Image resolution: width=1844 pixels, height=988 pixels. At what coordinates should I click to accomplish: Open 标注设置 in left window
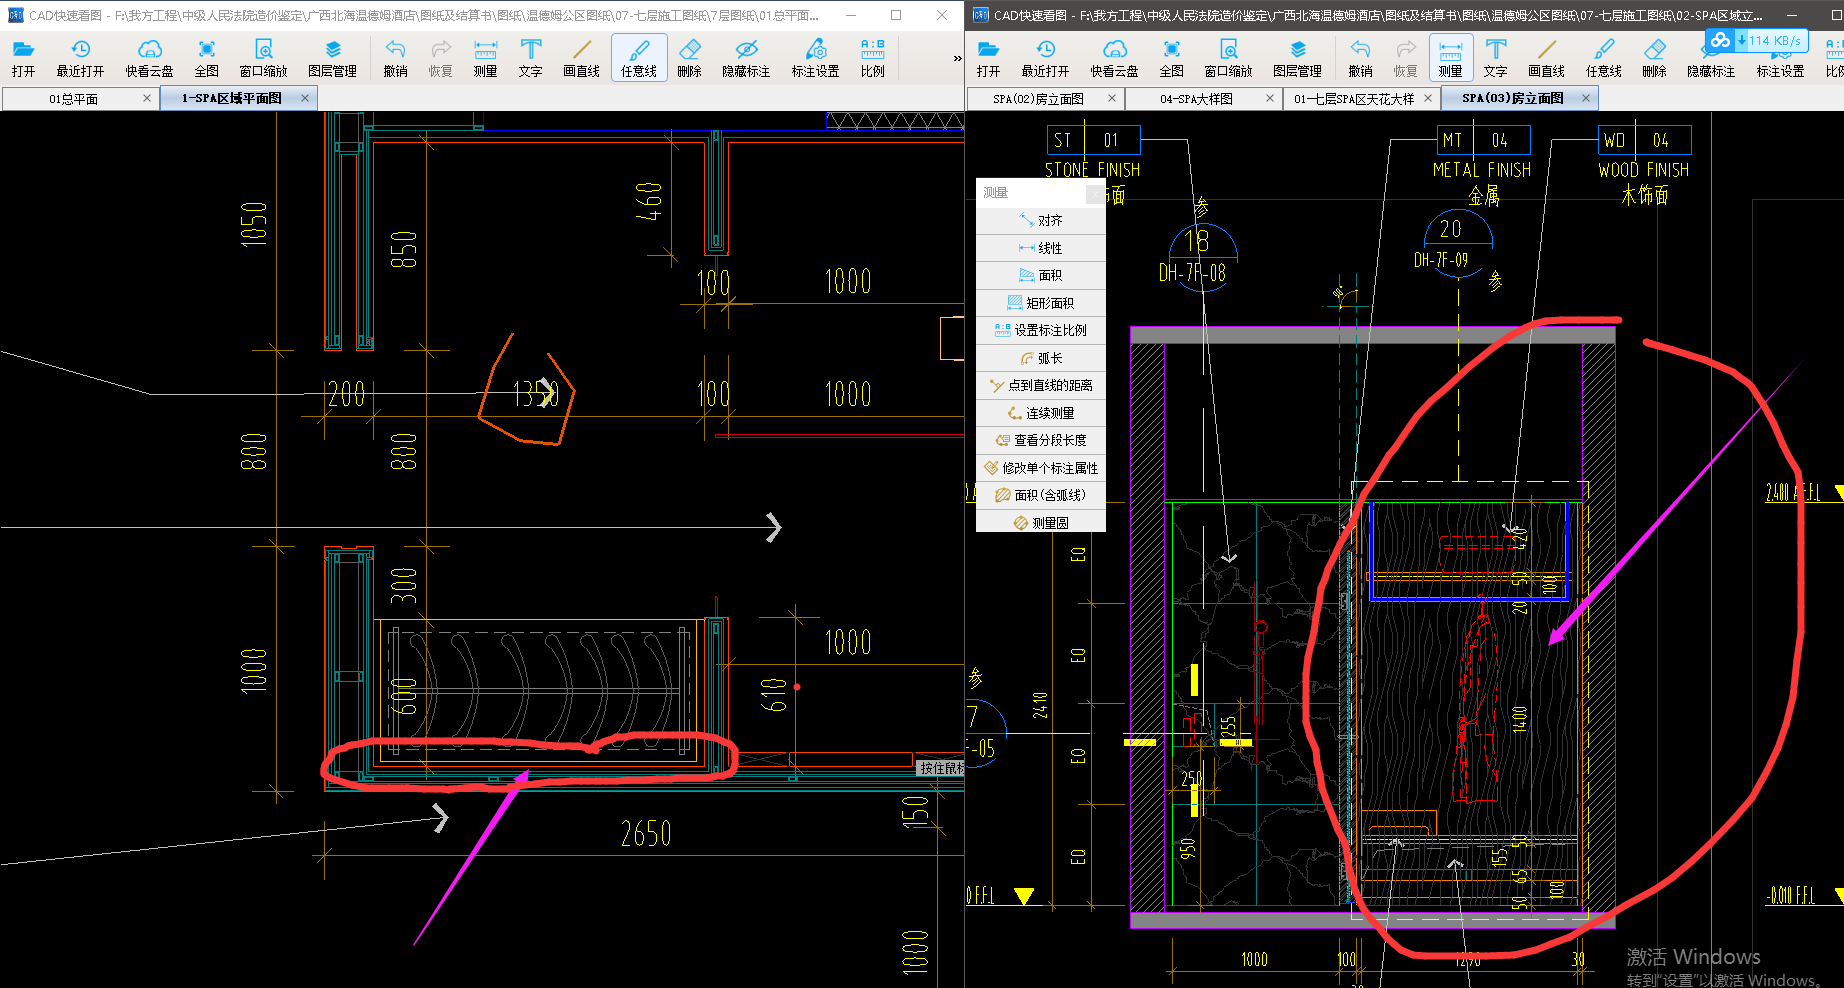coord(815,58)
